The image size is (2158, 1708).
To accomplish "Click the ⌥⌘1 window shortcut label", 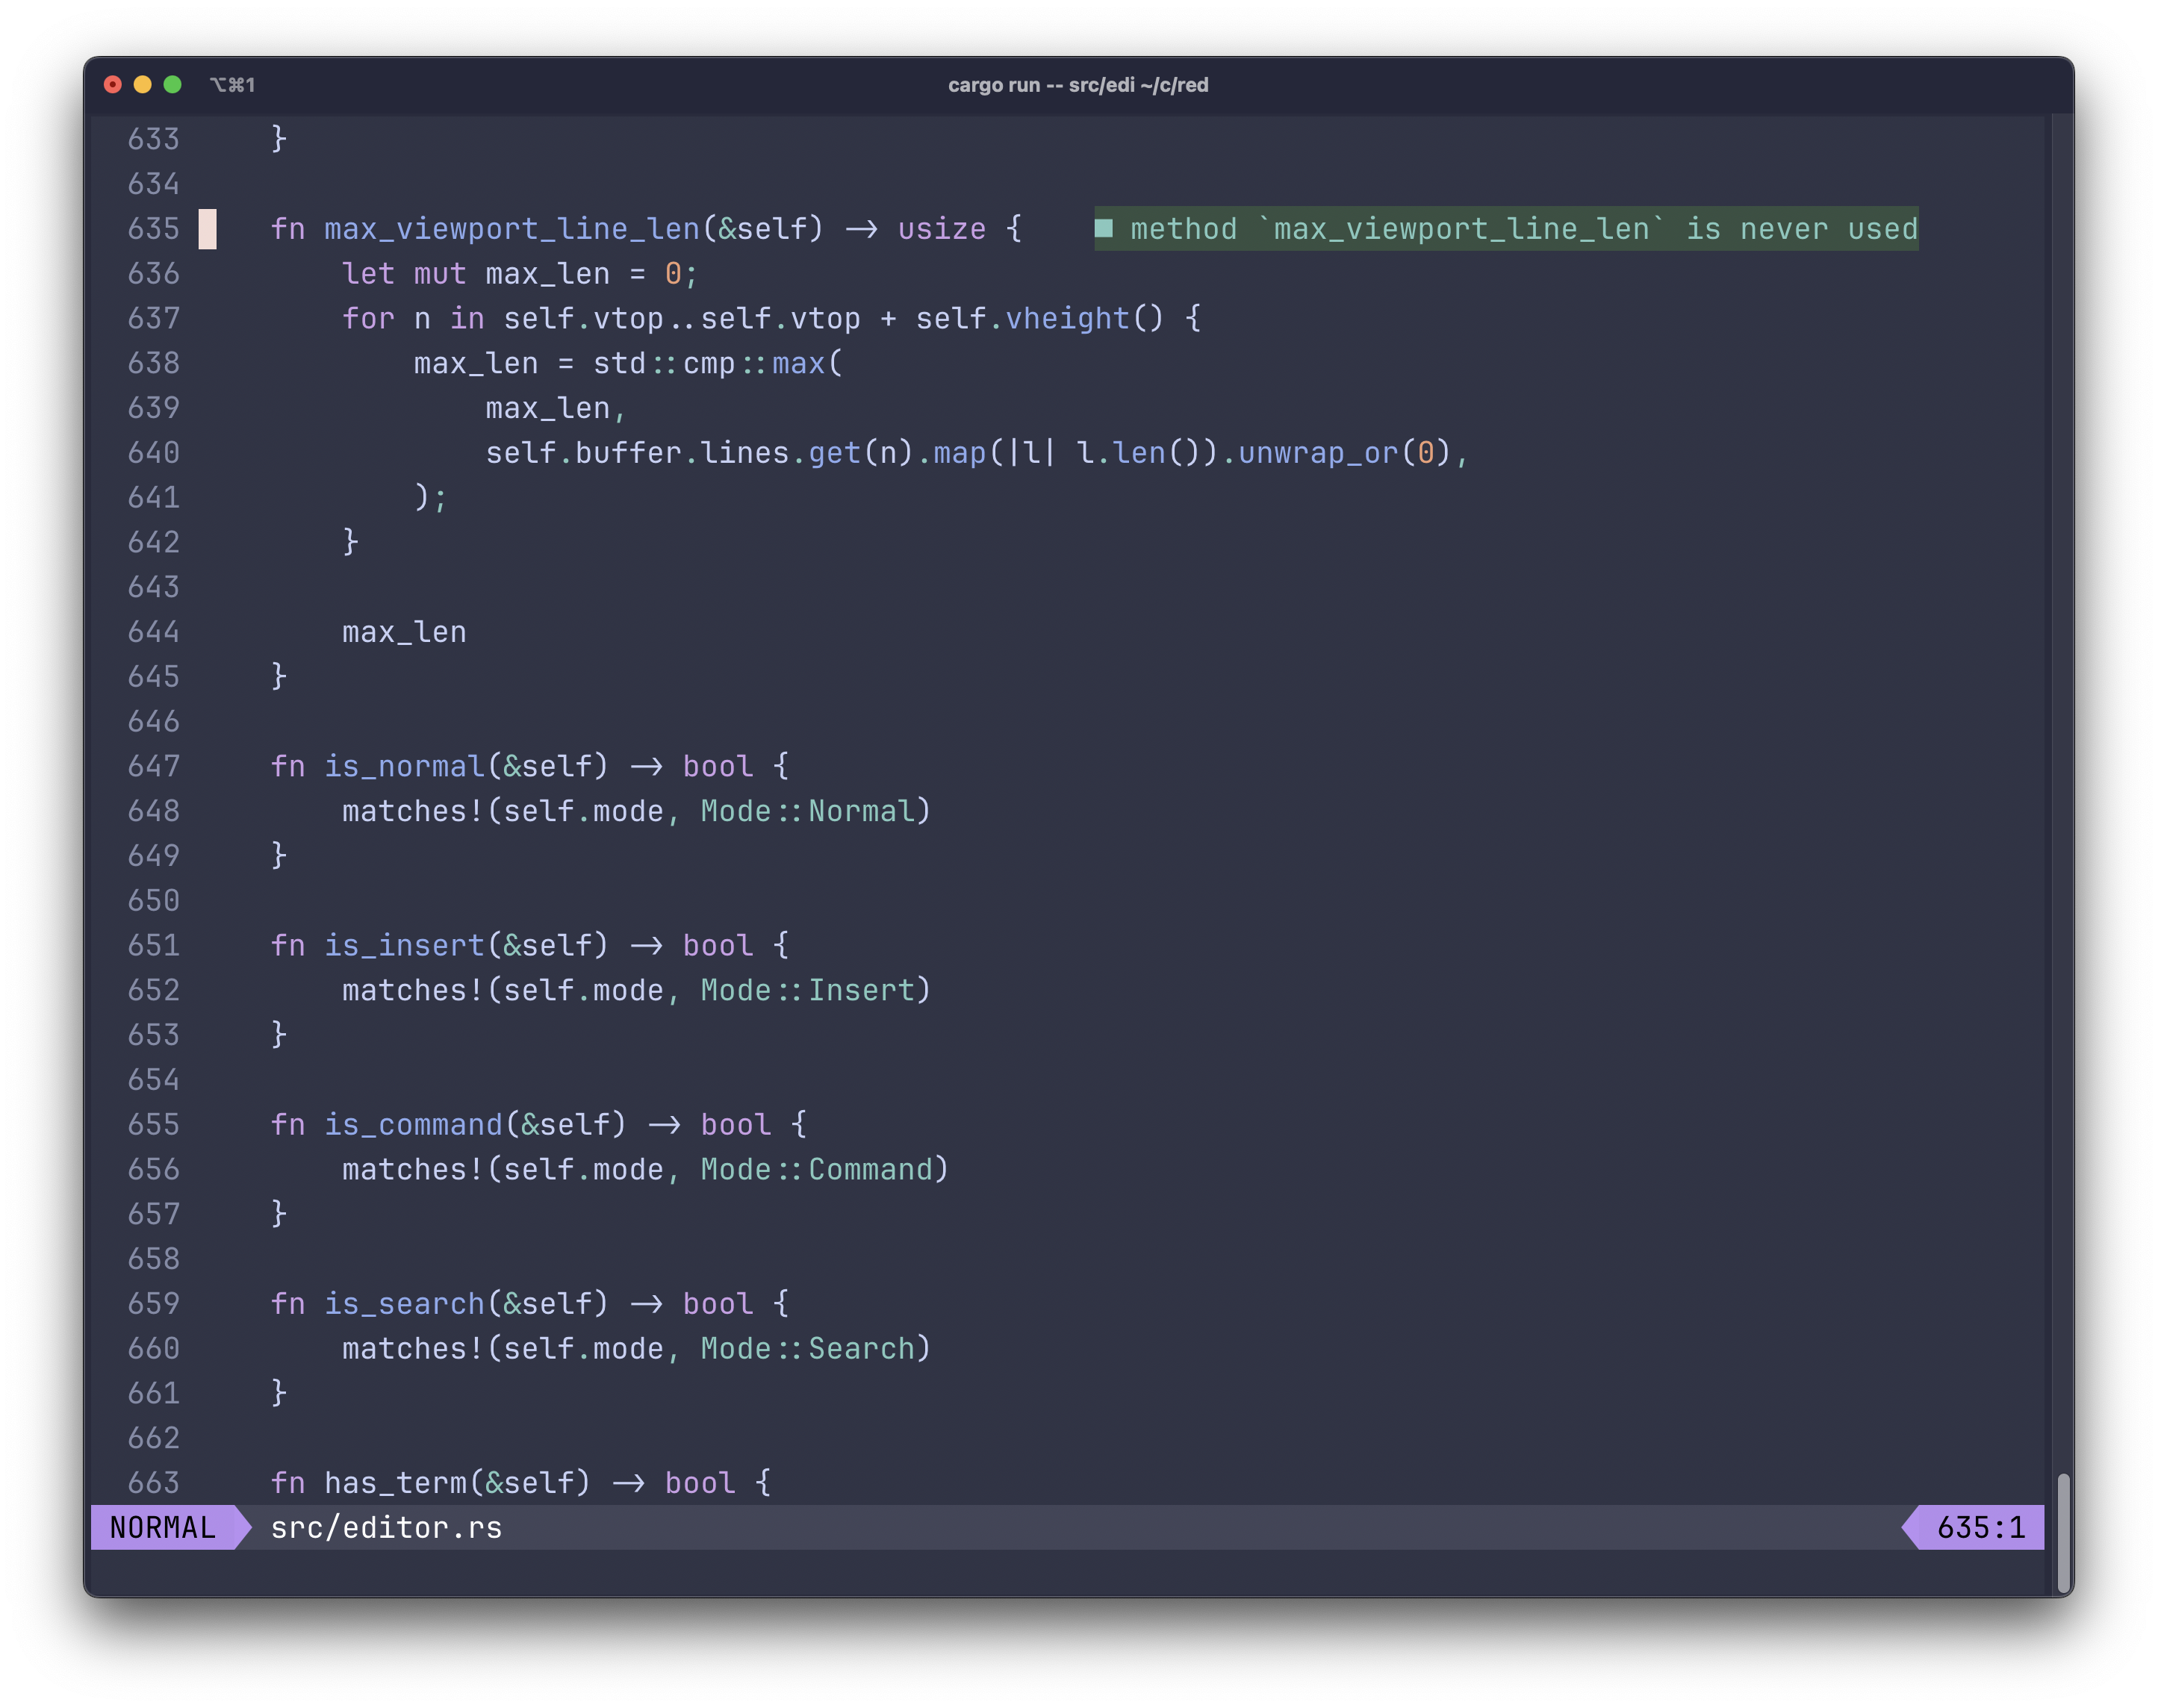I will (x=232, y=85).
